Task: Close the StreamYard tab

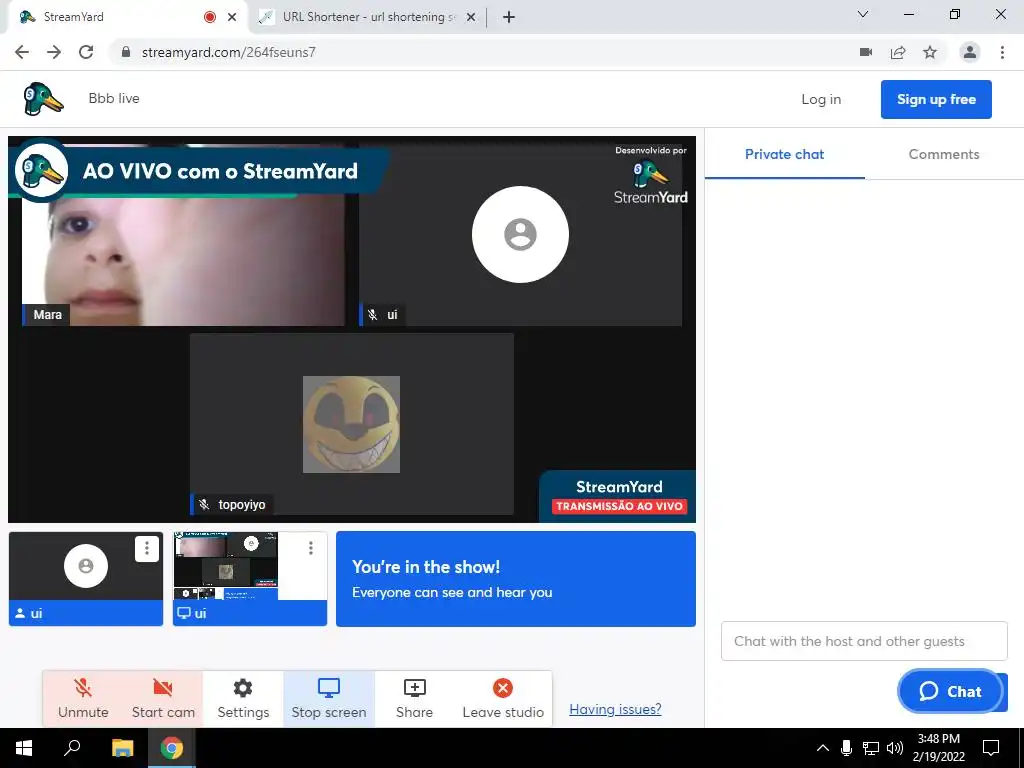Action: tap(232, 17)
